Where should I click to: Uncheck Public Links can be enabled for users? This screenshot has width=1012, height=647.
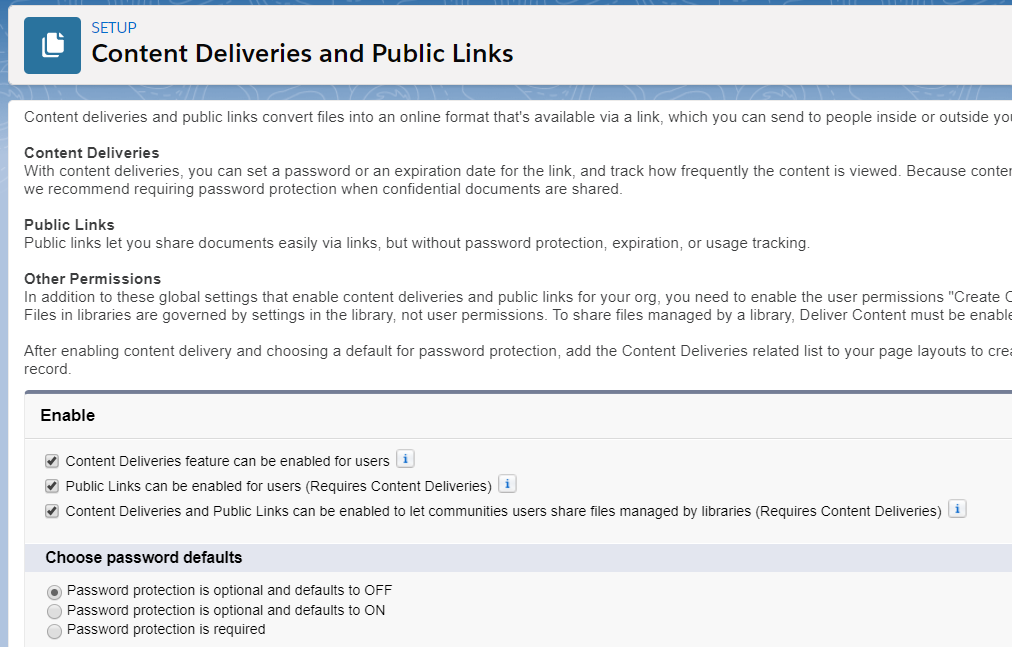tap(52, 486)
